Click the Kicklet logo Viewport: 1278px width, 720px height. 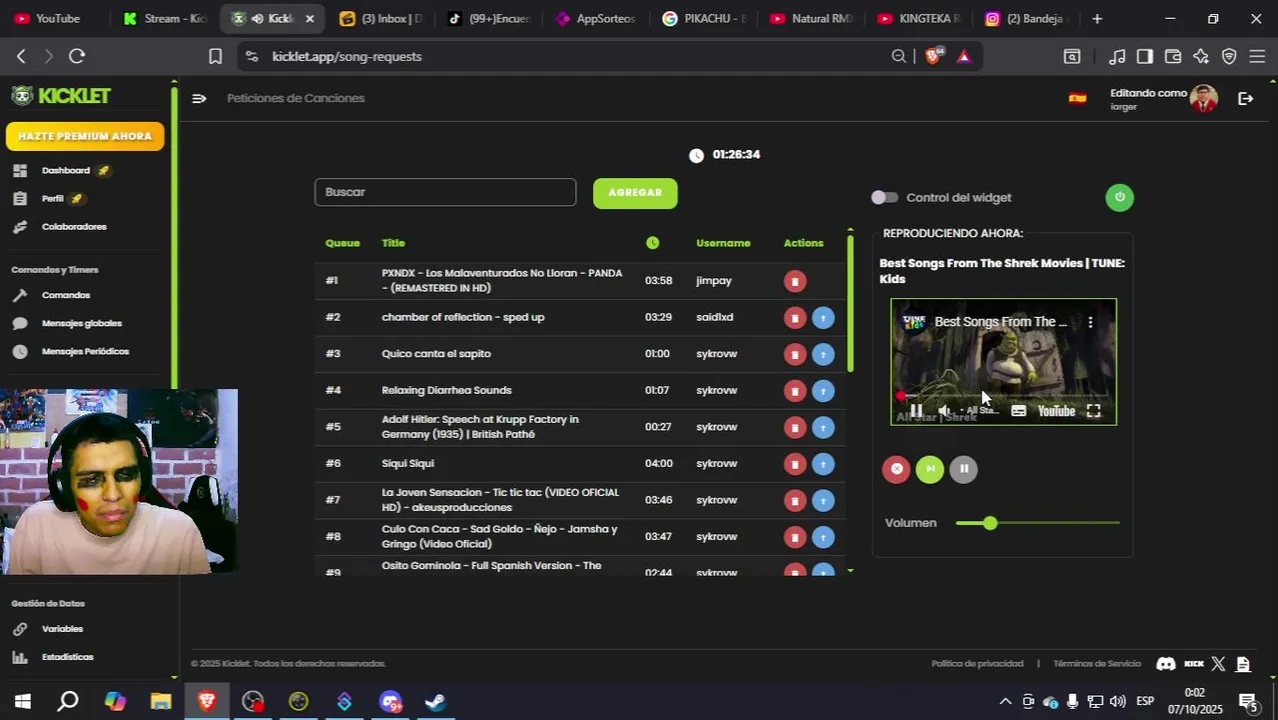(x=61, y=96)
